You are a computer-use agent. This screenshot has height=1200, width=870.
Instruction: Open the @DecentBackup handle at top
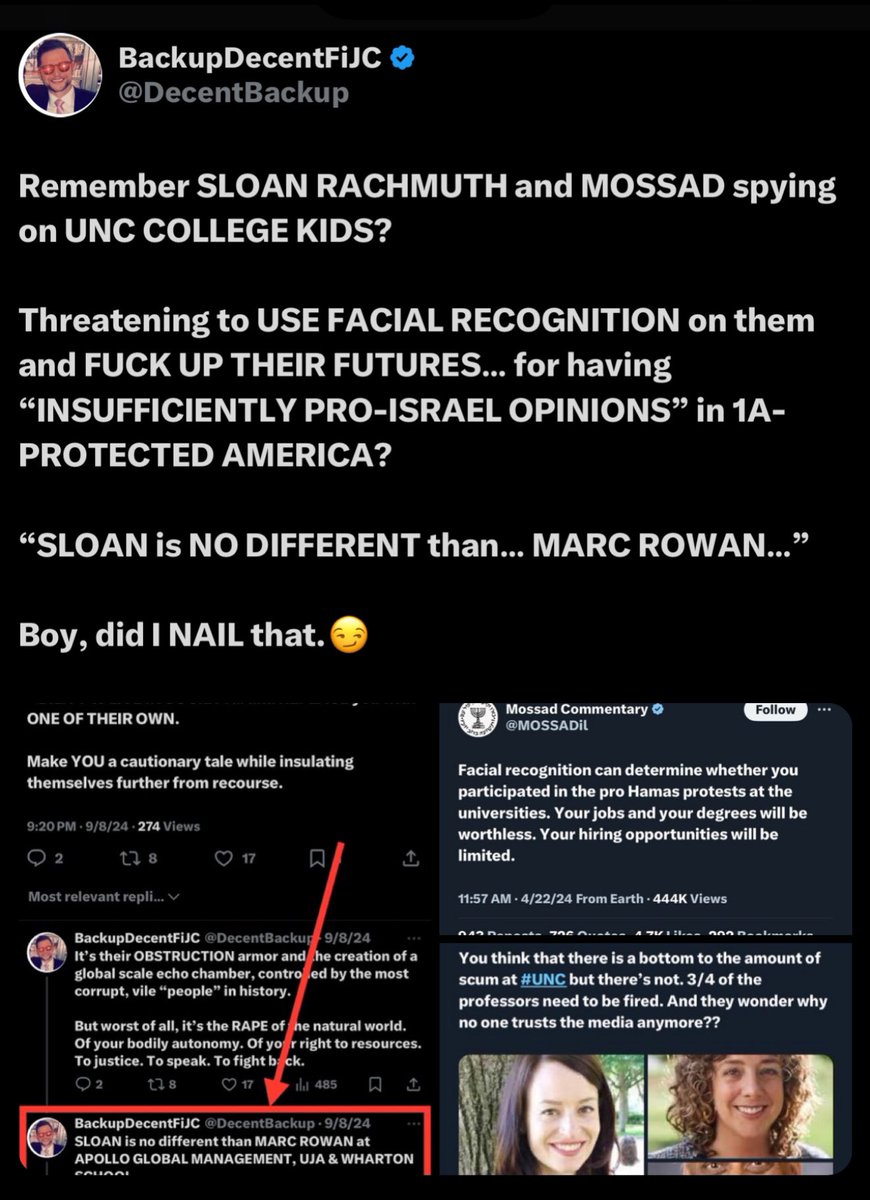[x=234, y=93]
